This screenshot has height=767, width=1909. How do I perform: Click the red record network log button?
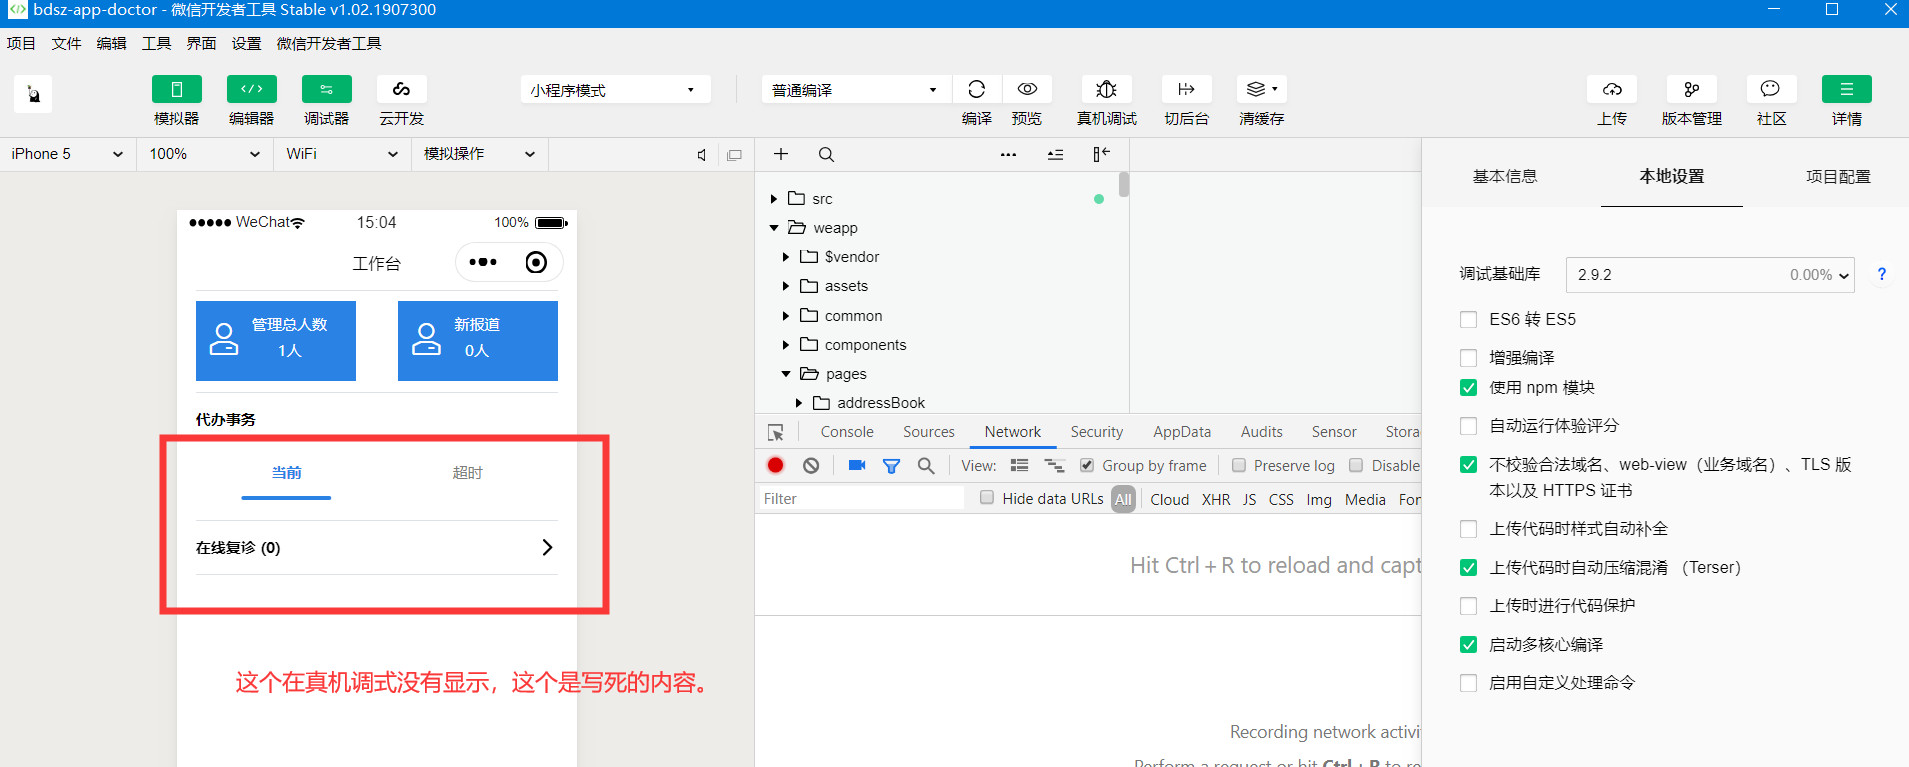tap(775, 465)
